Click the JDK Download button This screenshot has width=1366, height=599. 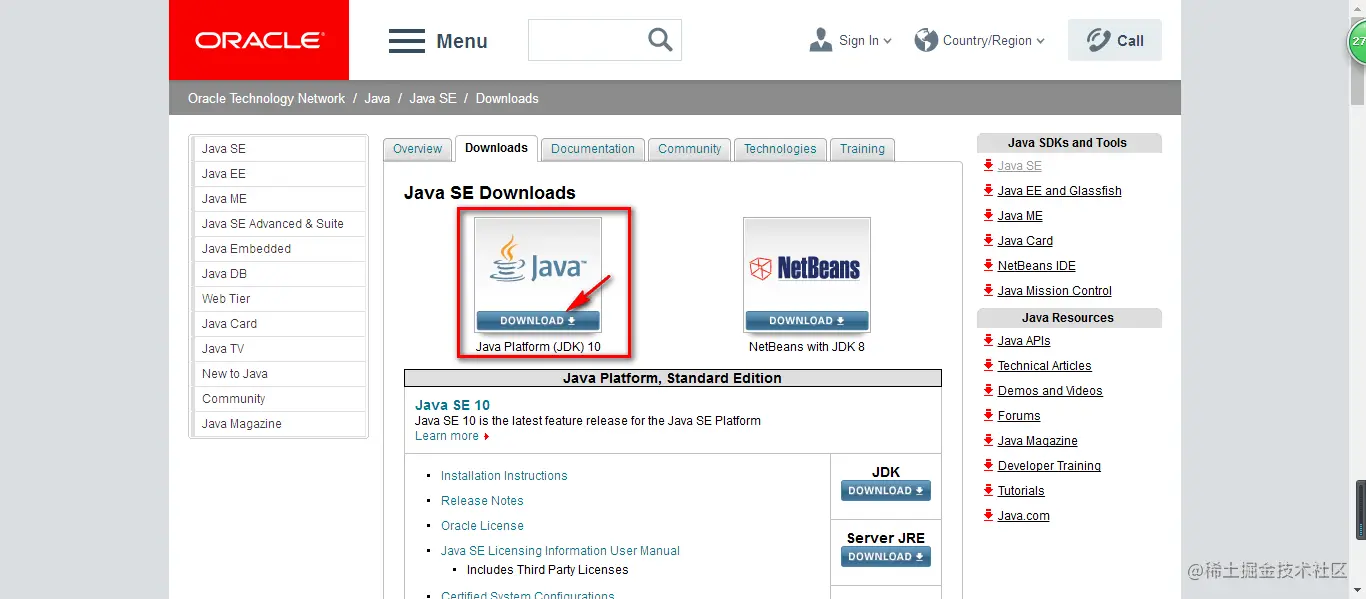coord(886,491)
